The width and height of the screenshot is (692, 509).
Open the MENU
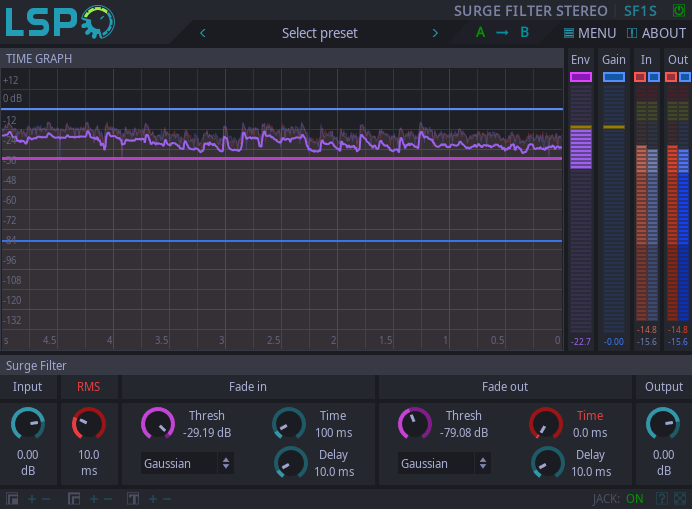tap(590, 33)
